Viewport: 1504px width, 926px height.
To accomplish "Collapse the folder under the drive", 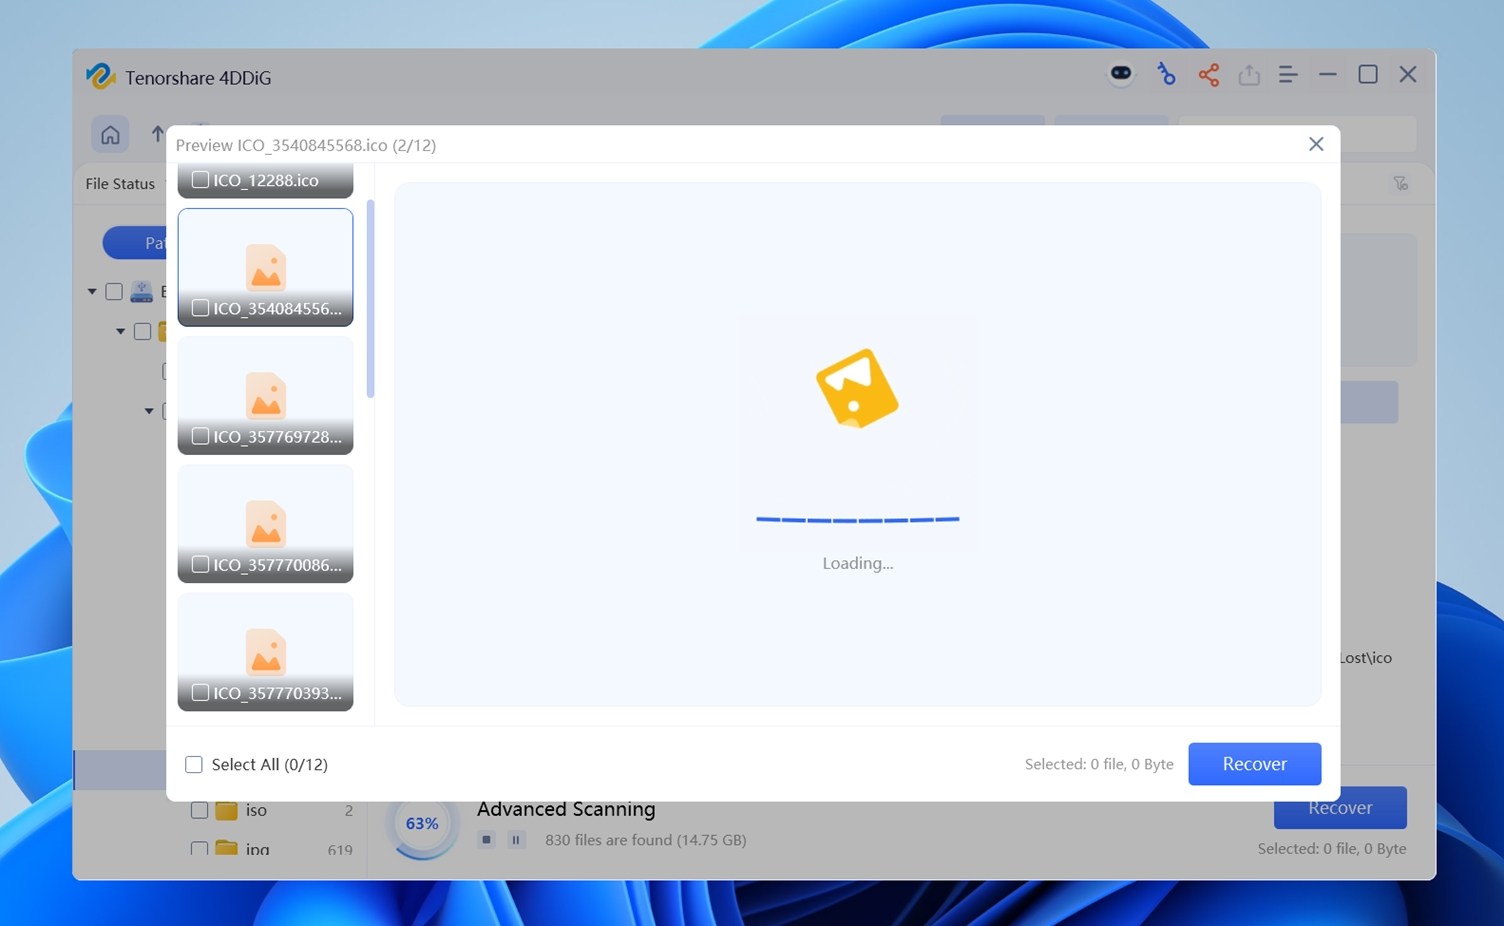I will coord(120,331).
